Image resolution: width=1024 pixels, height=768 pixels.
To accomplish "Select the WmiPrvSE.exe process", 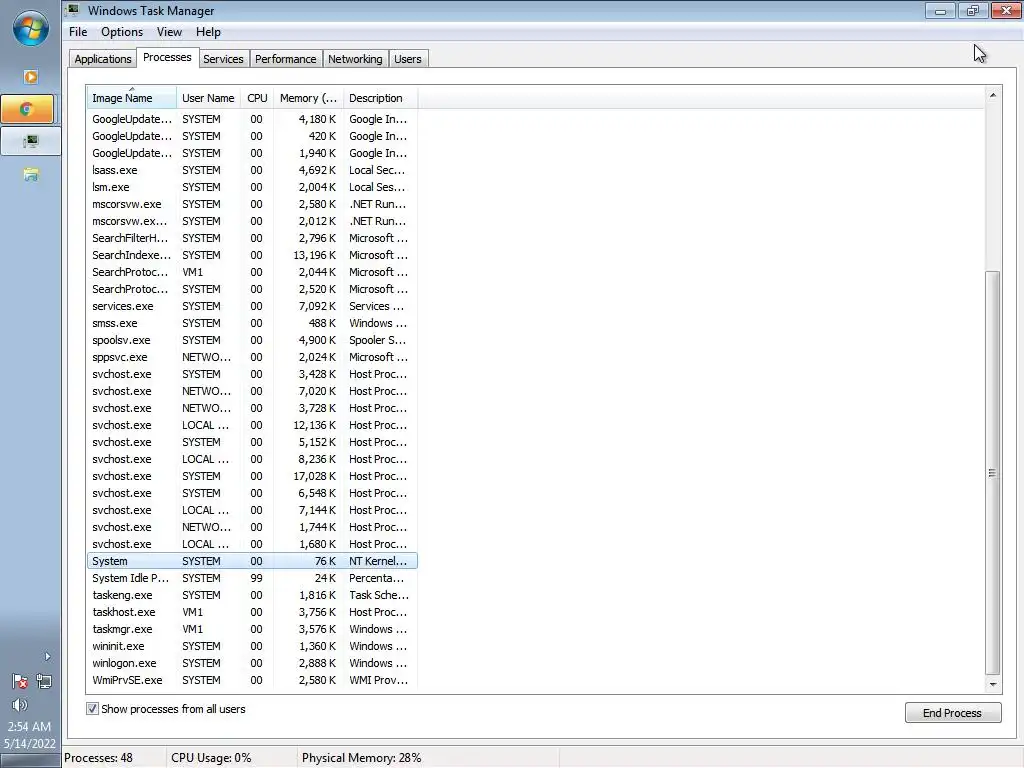I will (252, 680).
